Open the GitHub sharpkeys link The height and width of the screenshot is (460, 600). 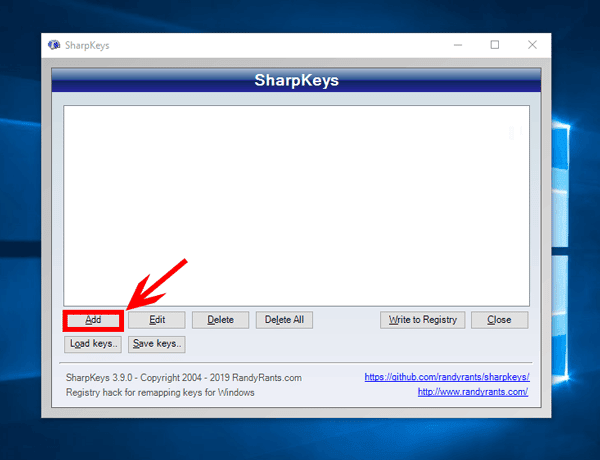[x=447, y=377]
